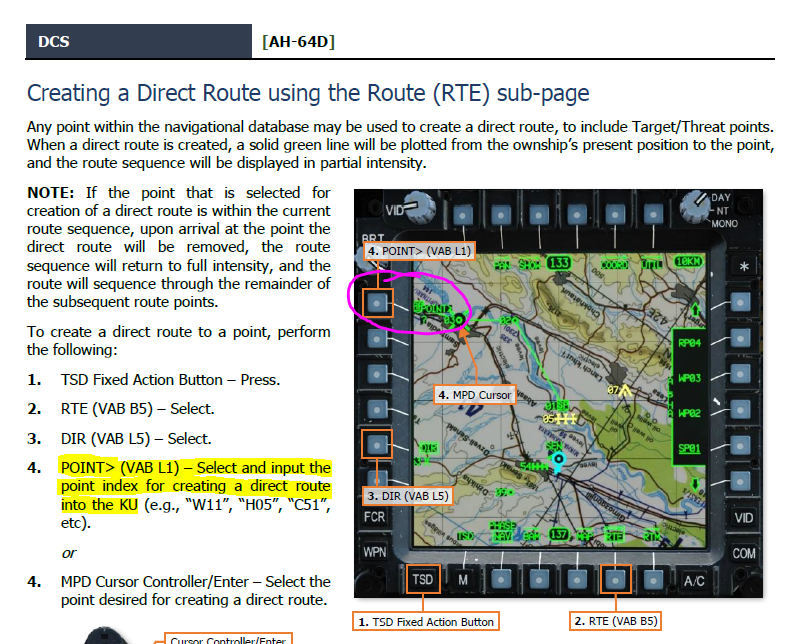This screenshot has width=805, height=644.
Task: Click the "[AH-64D]" header text
Action: pyautogui.click(x=298, y=42)
